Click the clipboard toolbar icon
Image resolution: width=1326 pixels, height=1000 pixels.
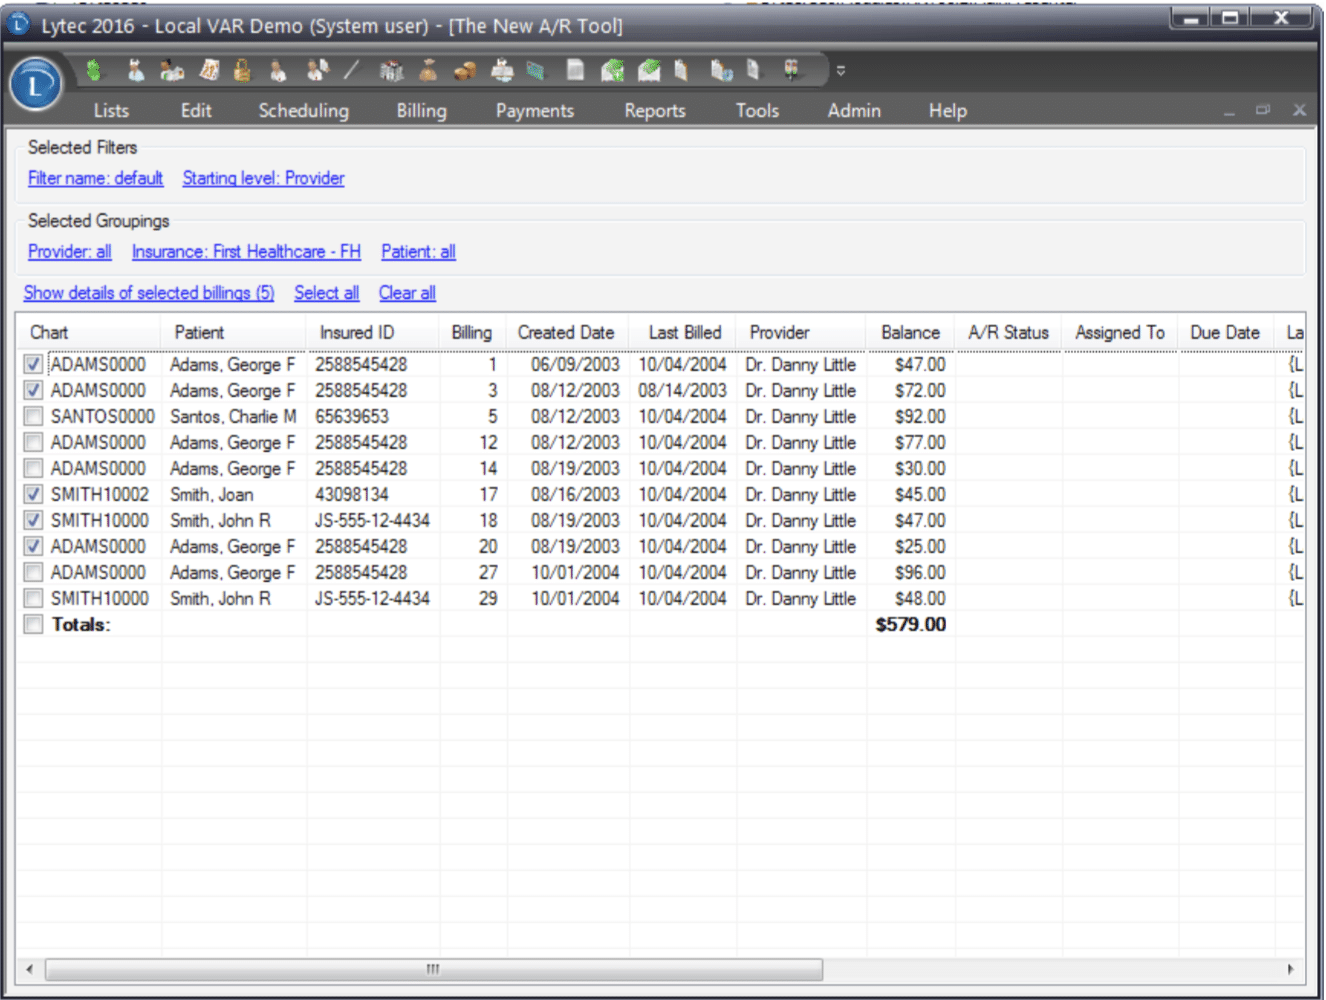[682, 70]
